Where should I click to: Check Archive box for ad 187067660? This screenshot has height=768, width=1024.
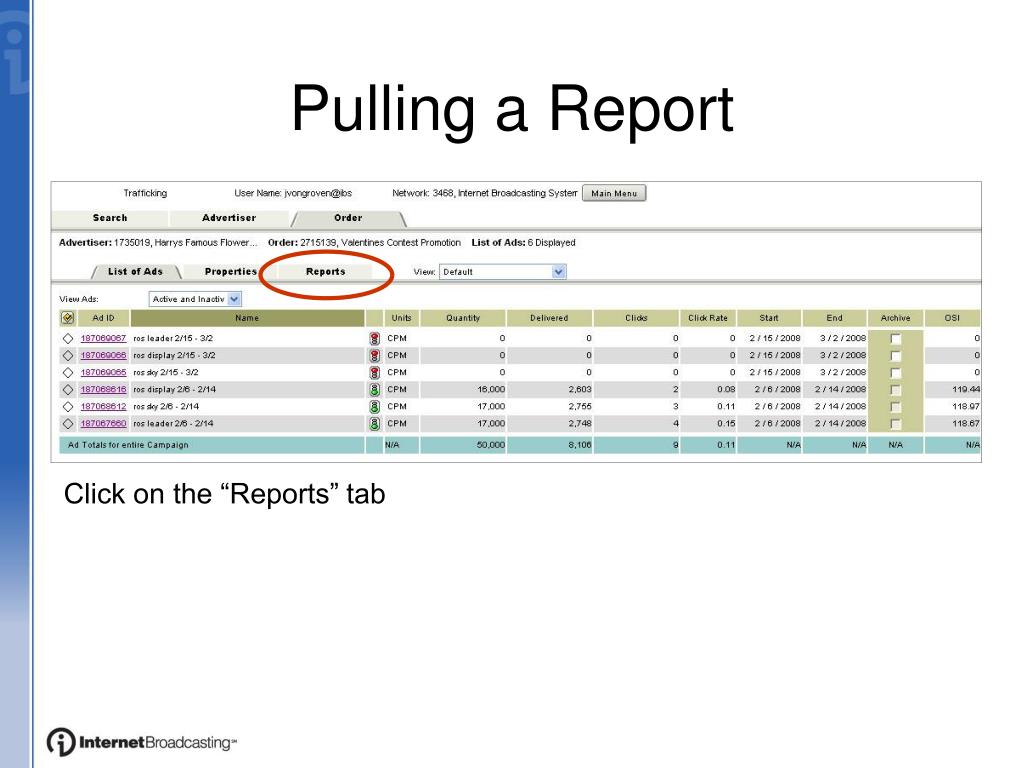[895, 423]
